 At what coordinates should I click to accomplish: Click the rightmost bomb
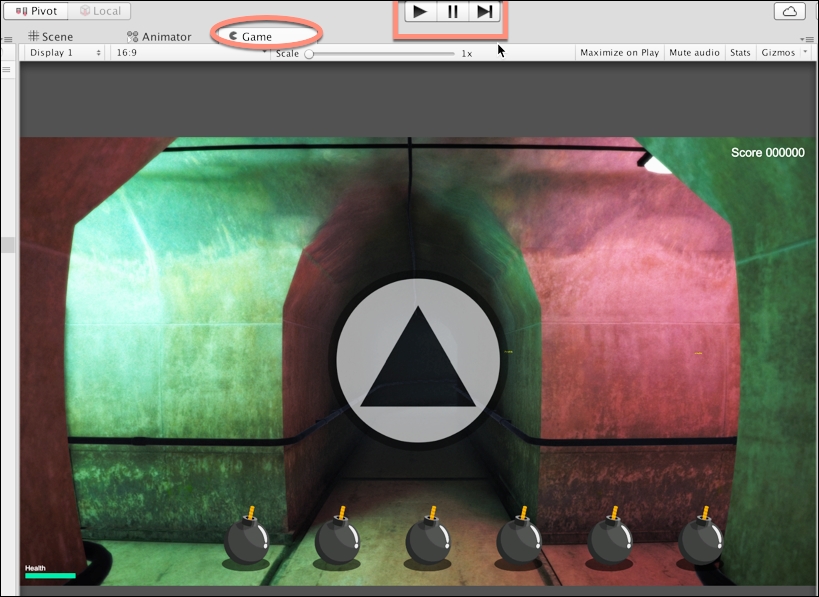pos(700,538)
